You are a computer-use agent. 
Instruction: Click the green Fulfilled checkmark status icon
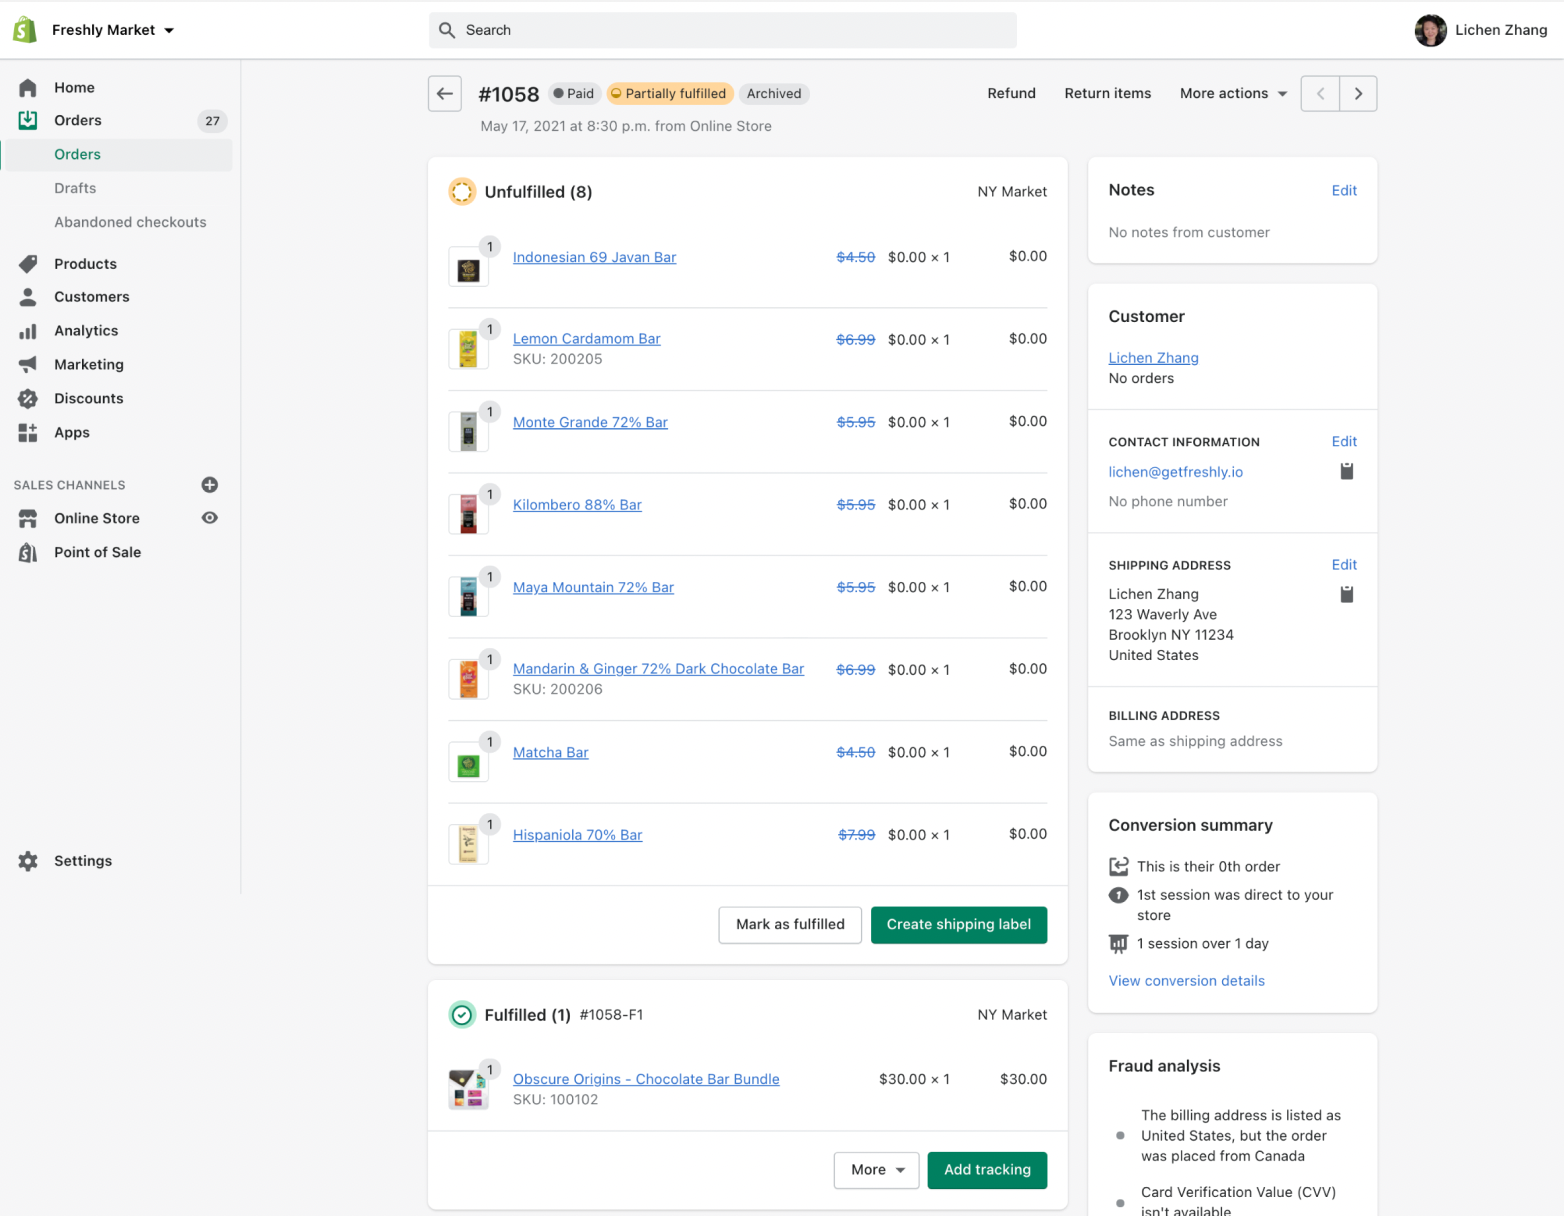[x=462, y=1015]
